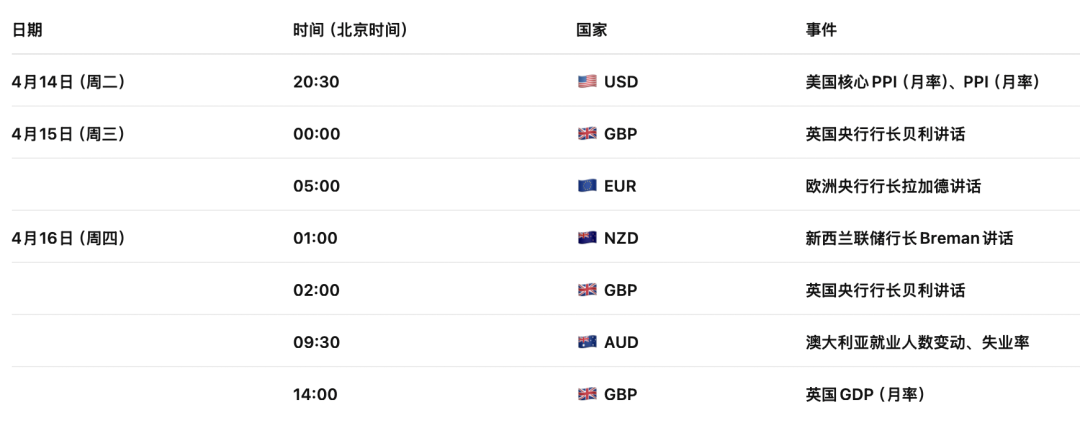
Task: Click the UK flag in the 14:00 row
Action: point(587,394)
